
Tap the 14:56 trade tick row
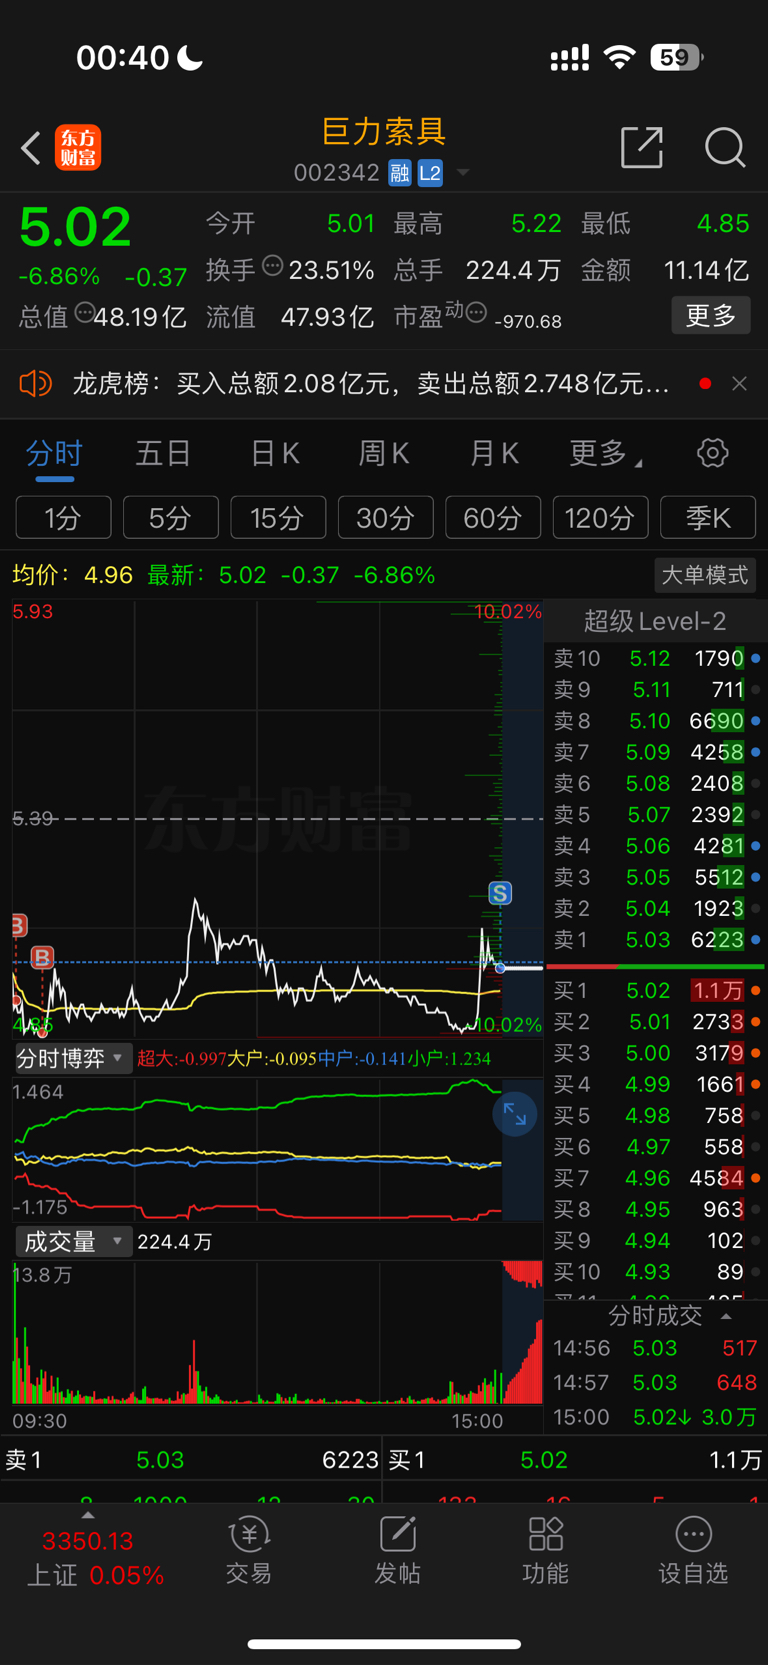(656, 1348)
